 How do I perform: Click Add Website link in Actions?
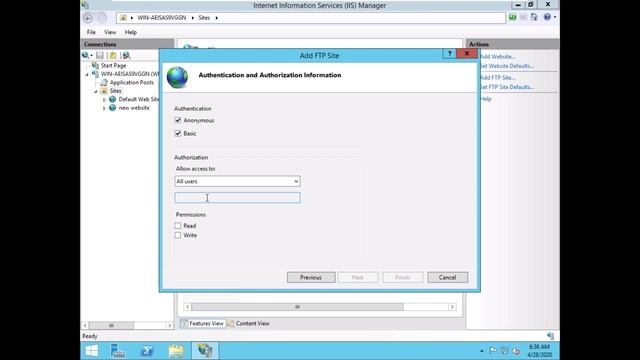coord(498,57)
